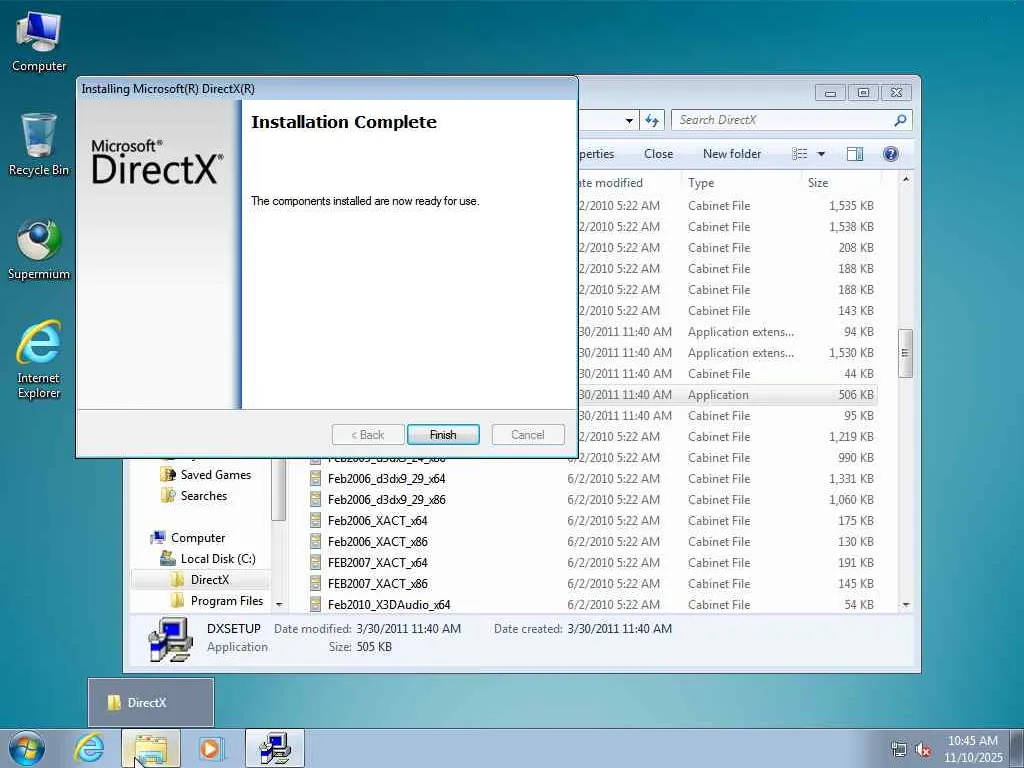Click the network tray icon

coord(899,750)
